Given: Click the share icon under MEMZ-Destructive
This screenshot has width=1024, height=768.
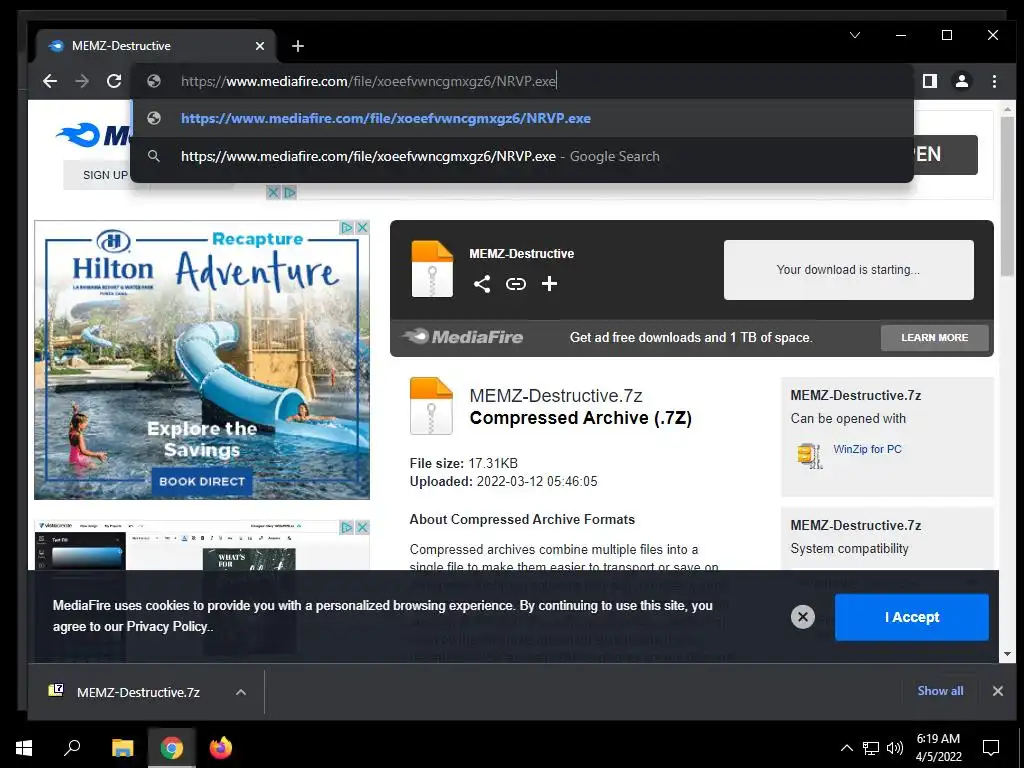Looking at the screenshot, I should tap(482, 283).
